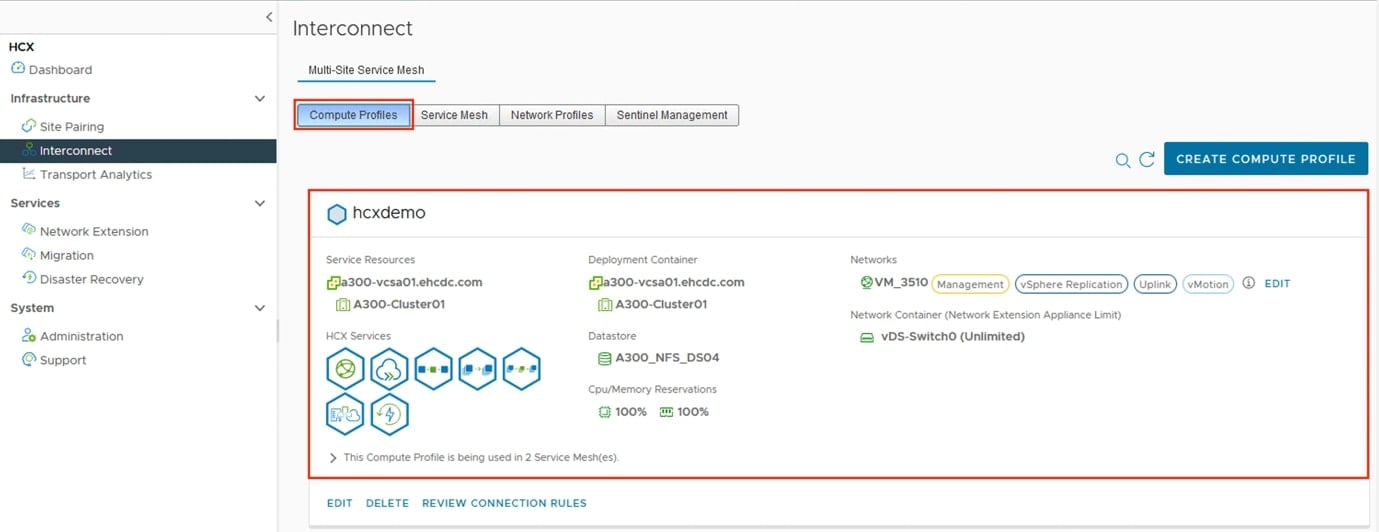Click the A300_NFS_DS04 datastore icon
The width and height of the screenshot is (1379, 532).
(604, 359)
